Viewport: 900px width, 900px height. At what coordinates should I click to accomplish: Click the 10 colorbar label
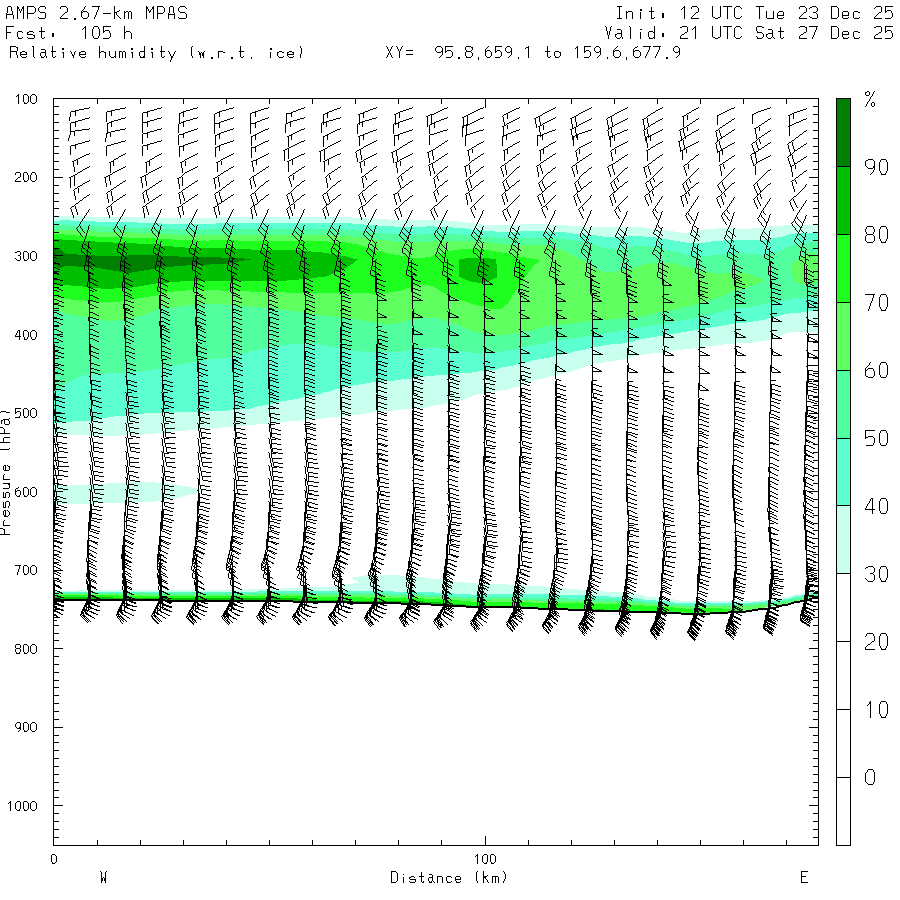[876, 710]
